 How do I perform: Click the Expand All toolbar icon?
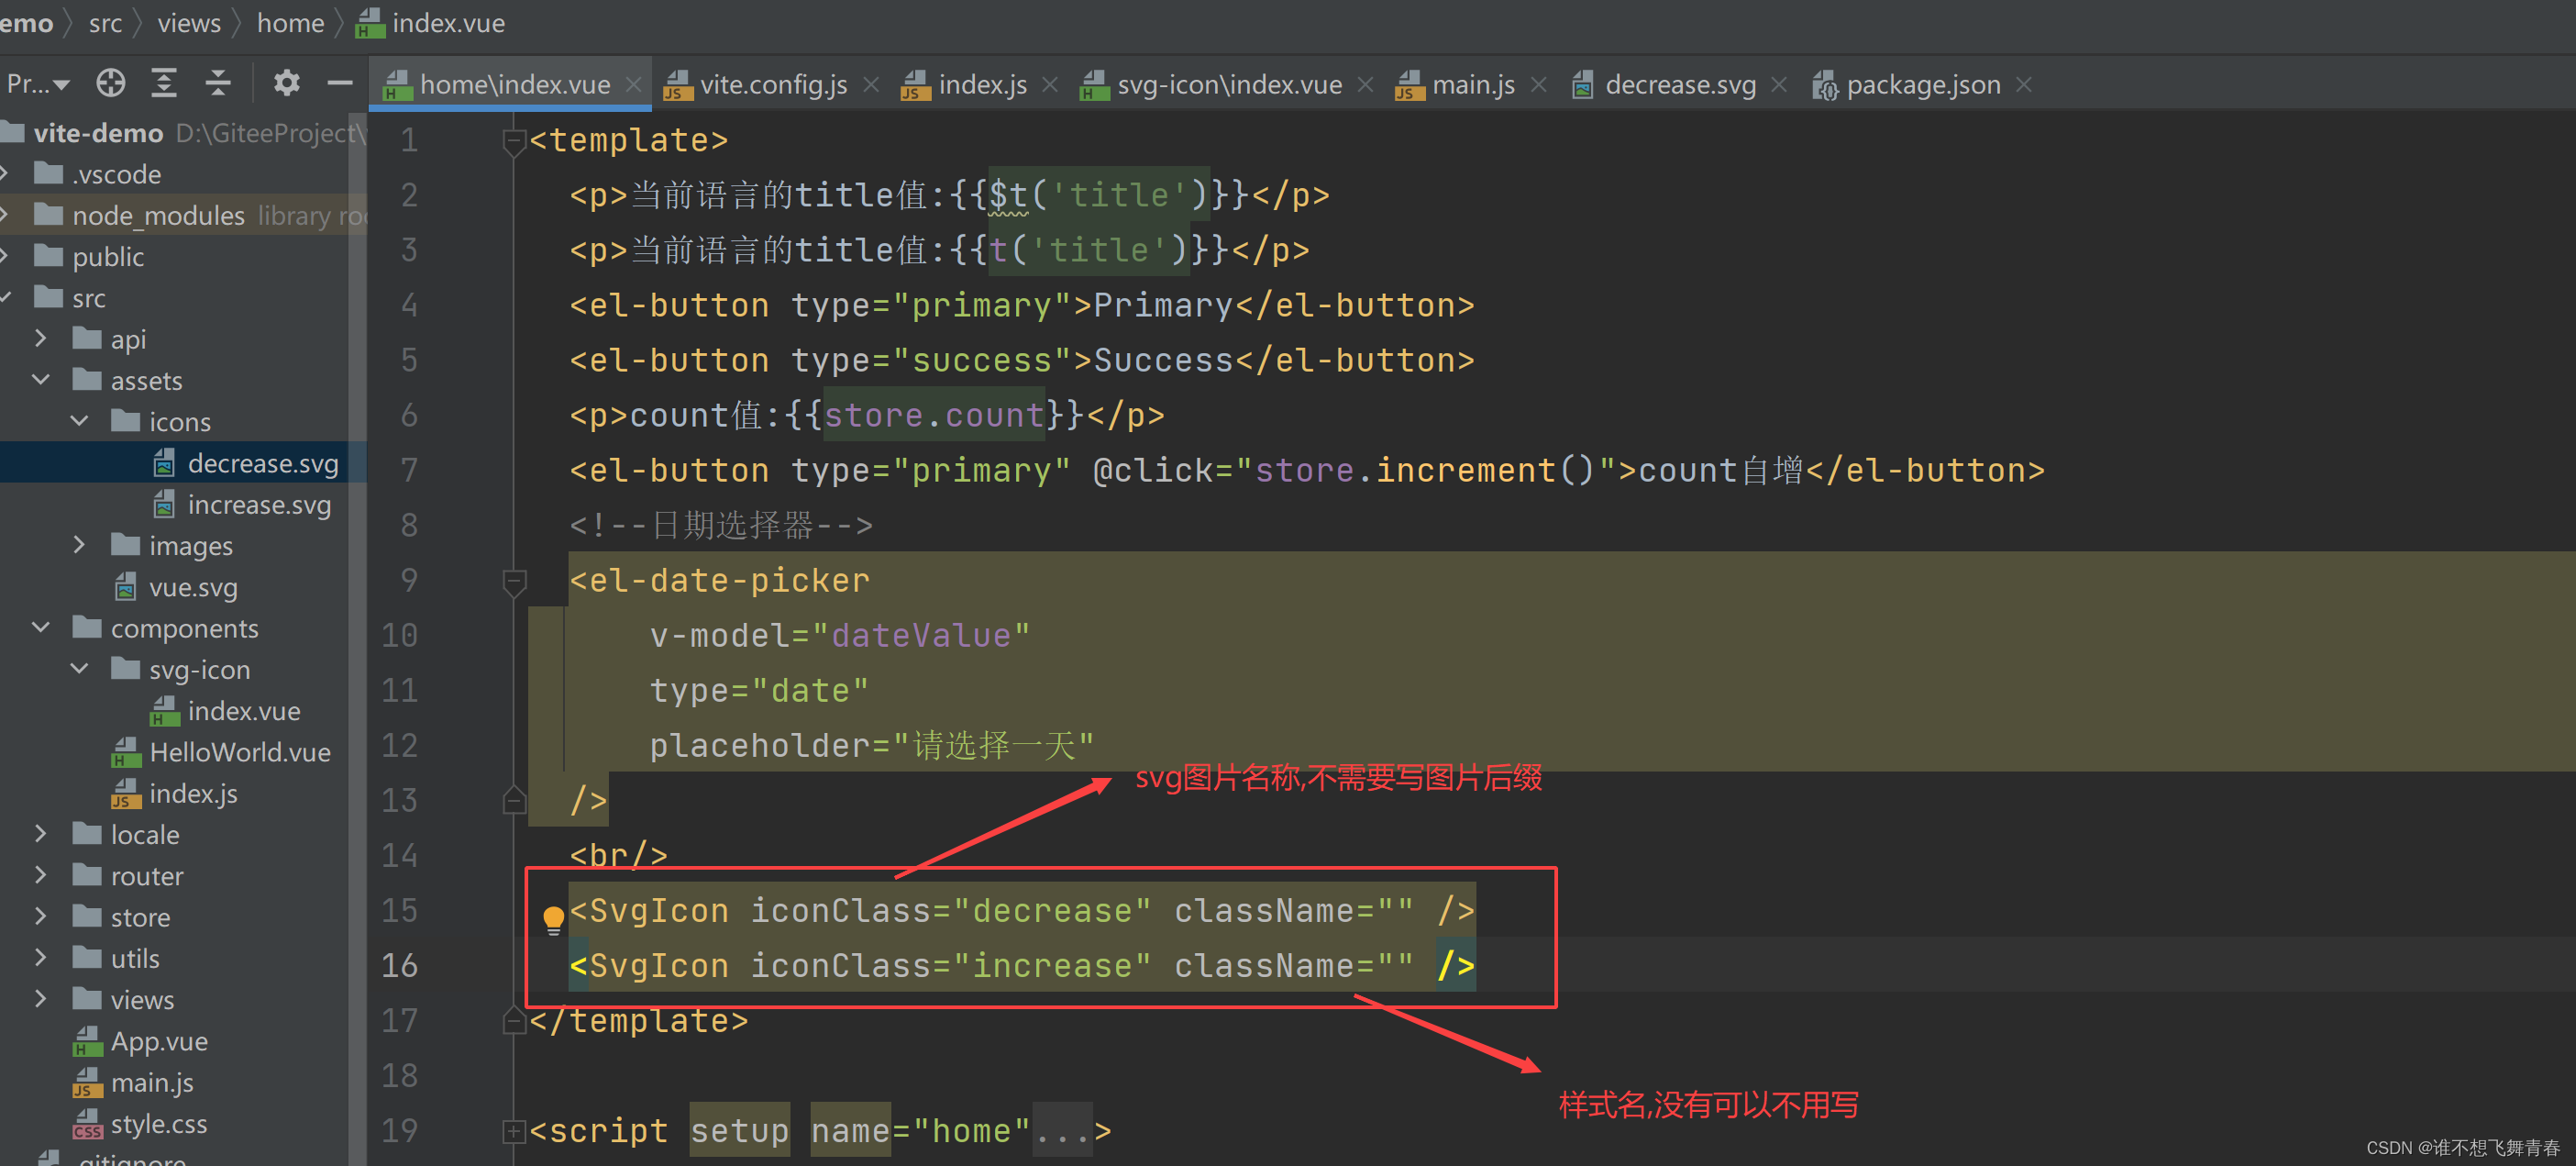(164, 83)
